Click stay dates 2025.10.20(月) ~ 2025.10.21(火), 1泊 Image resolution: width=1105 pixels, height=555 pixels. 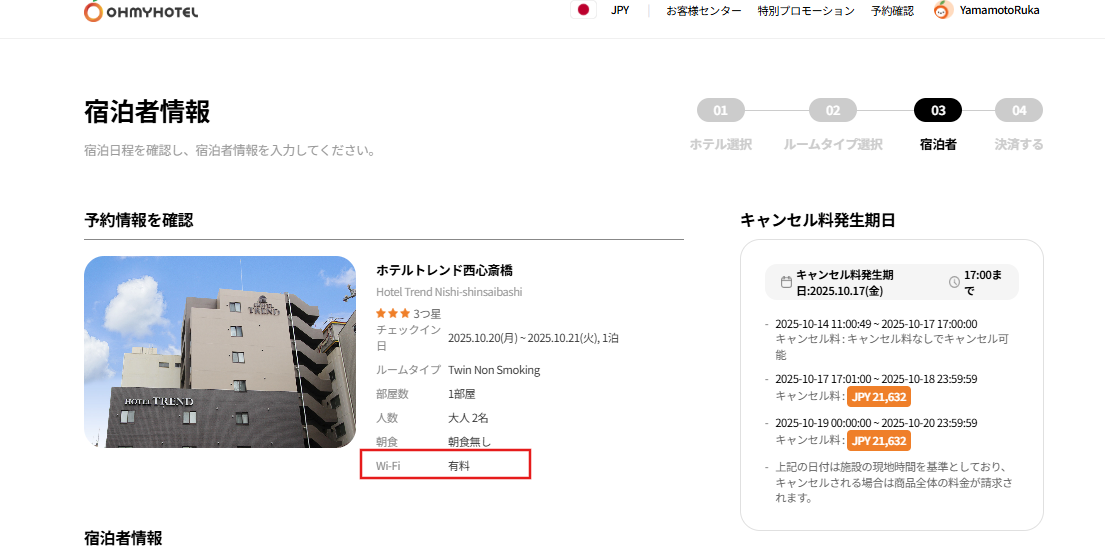point(533,338)
